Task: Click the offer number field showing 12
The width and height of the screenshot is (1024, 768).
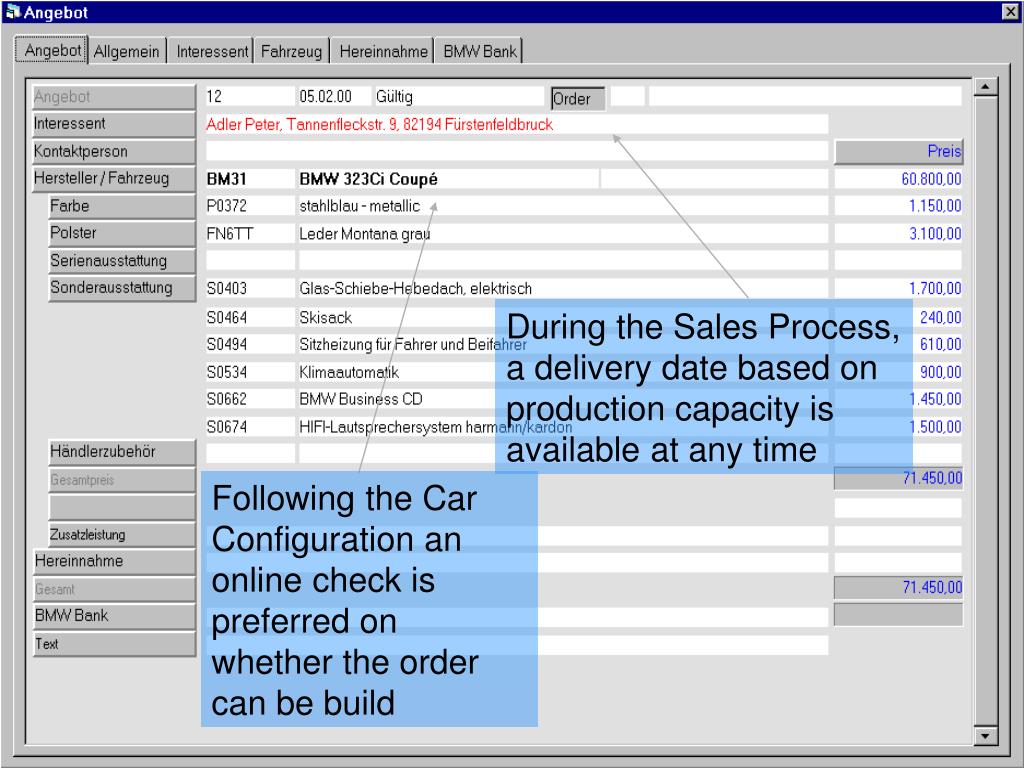Action: coord(249,97)
